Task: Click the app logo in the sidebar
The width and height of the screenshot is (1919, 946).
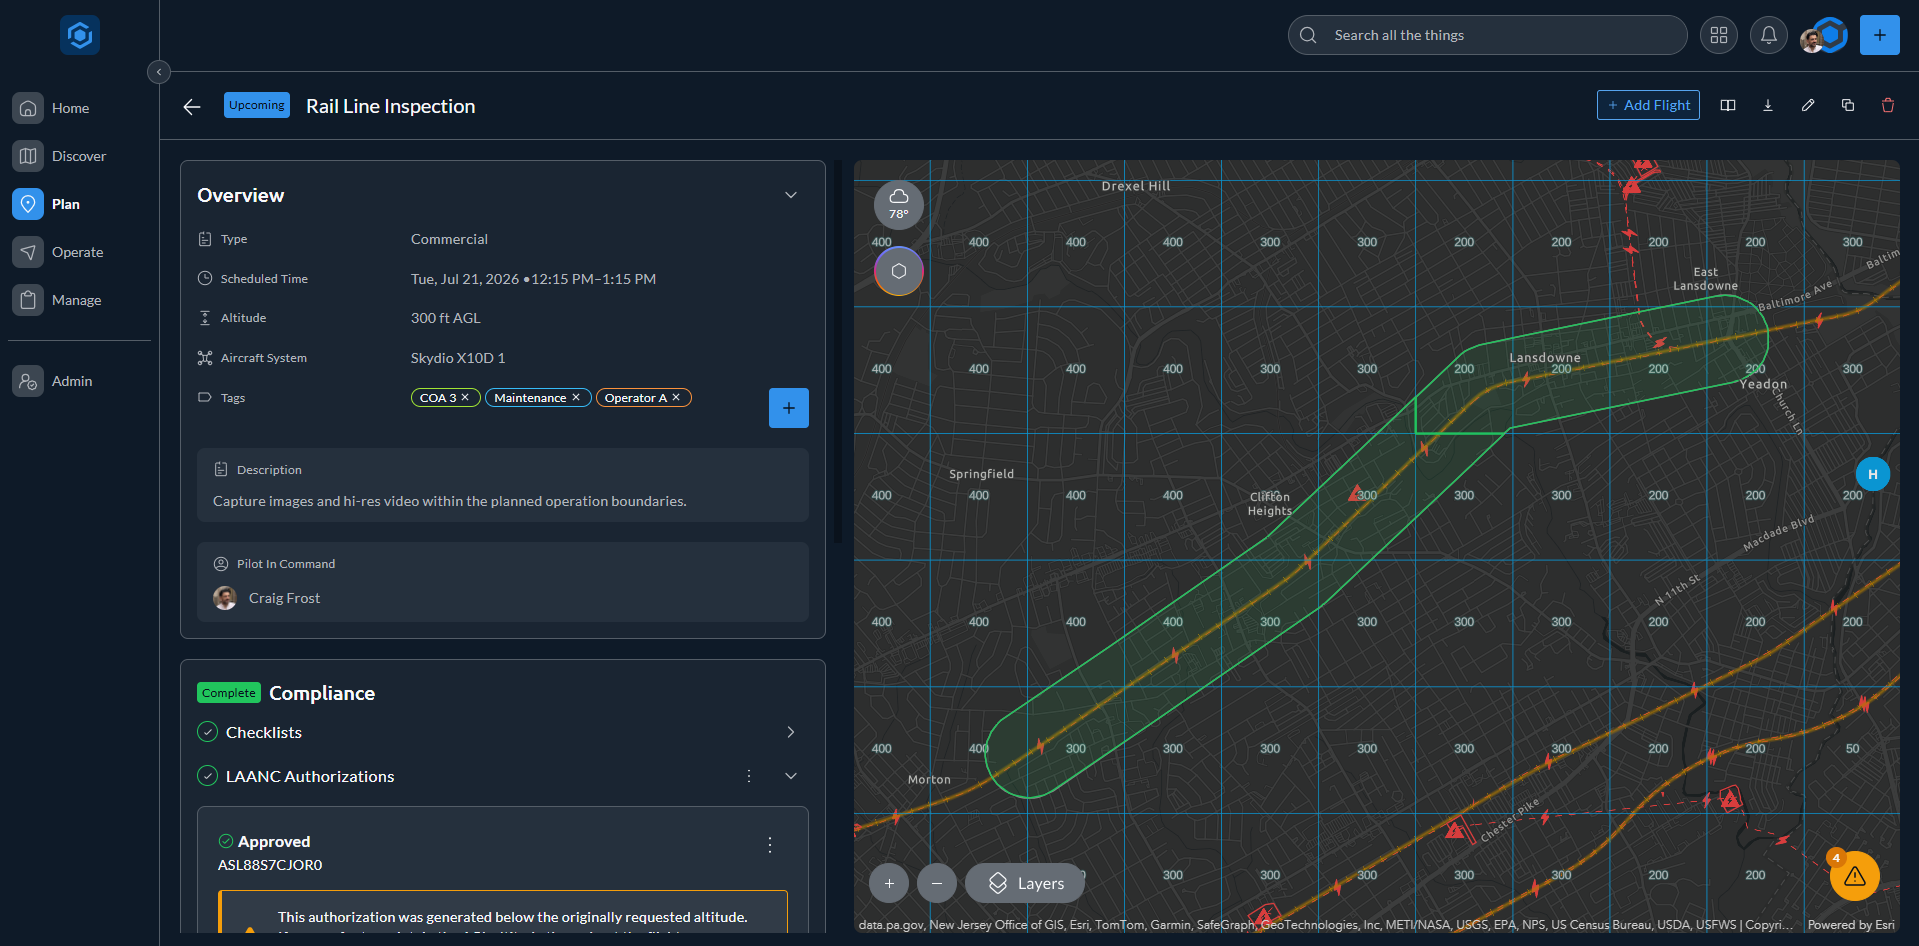Action: click(80, 35)
